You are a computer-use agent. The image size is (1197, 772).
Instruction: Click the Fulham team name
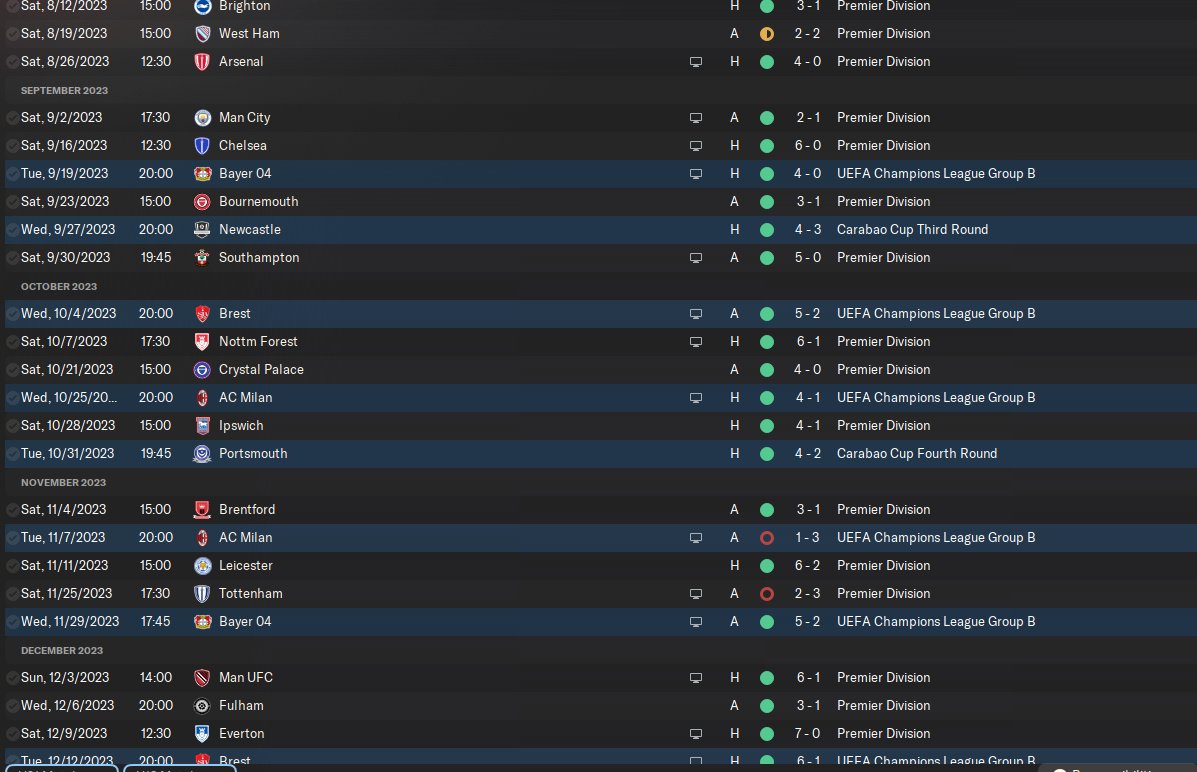pos(241,705)
